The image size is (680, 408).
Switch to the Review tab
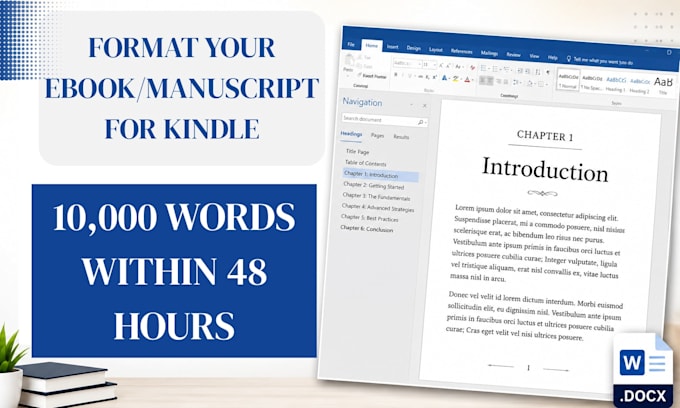[x=513, y=55]
